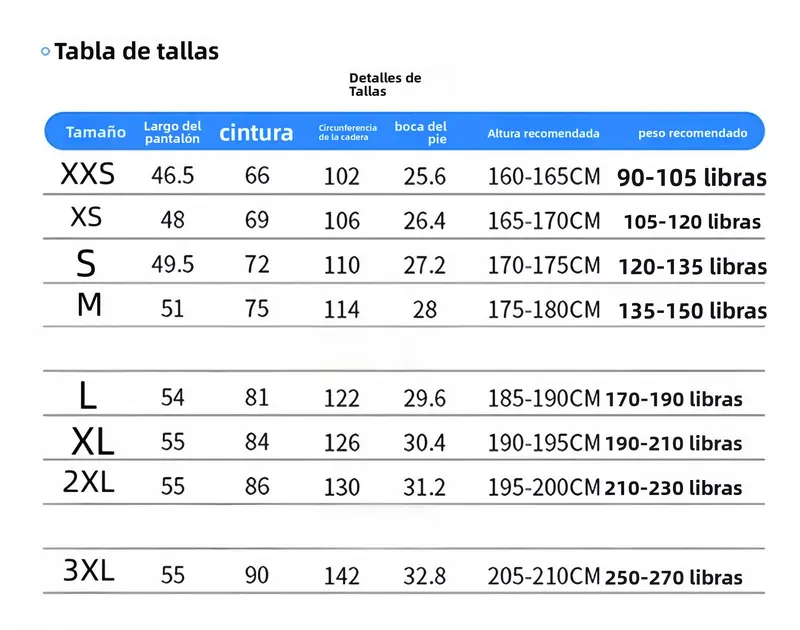Click the blue circle bullet icon beside Tabla de tallas

tap(45, 51)
